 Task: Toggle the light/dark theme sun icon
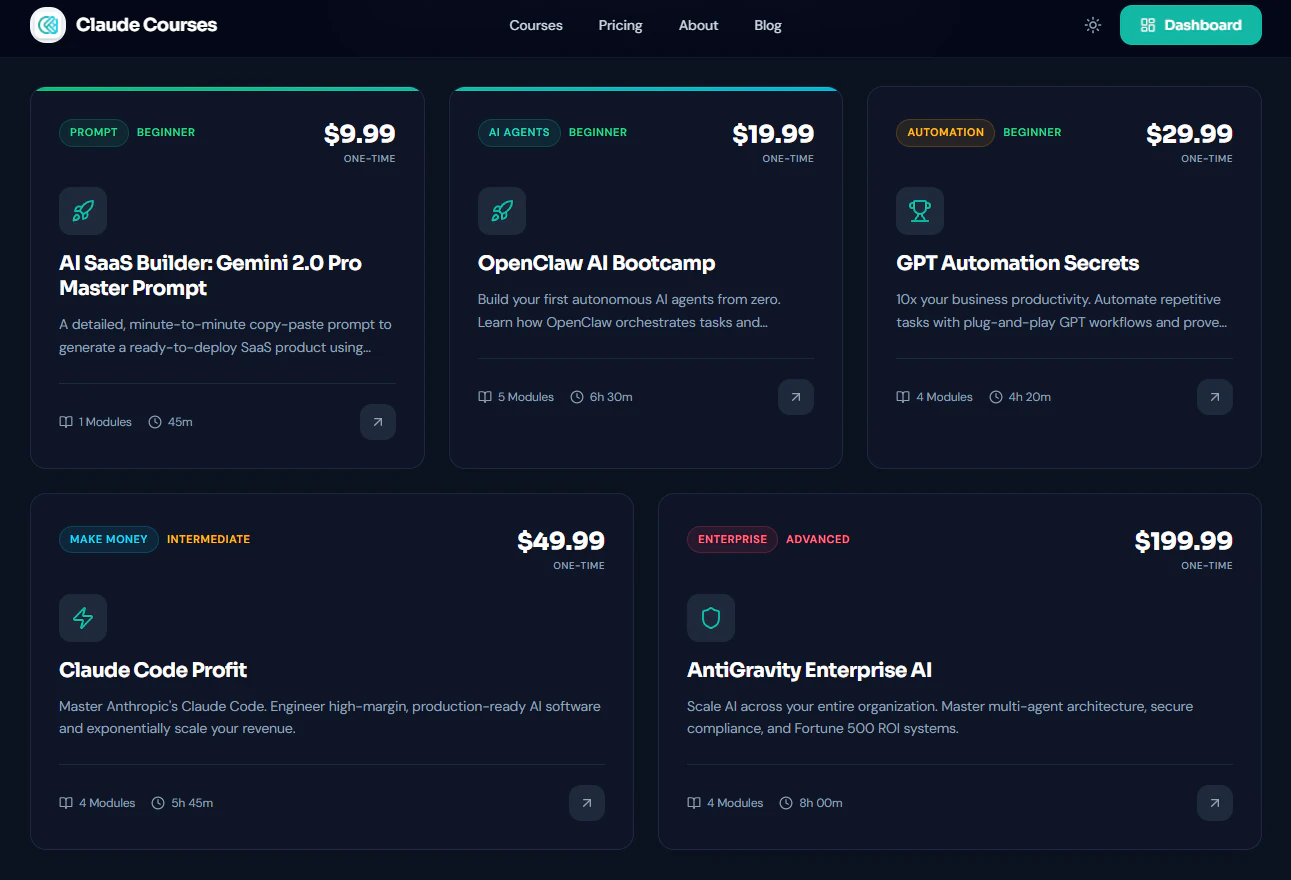(x=1093, y=25)
